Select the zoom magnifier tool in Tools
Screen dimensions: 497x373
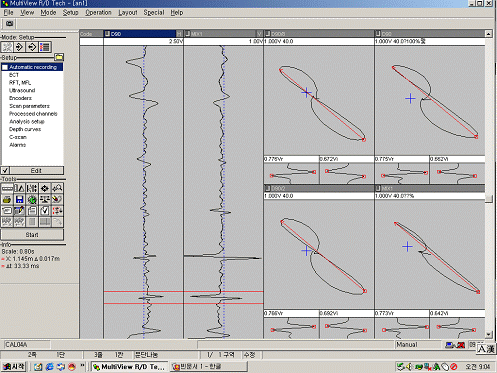pyautogui.click(x=57, y=188)
